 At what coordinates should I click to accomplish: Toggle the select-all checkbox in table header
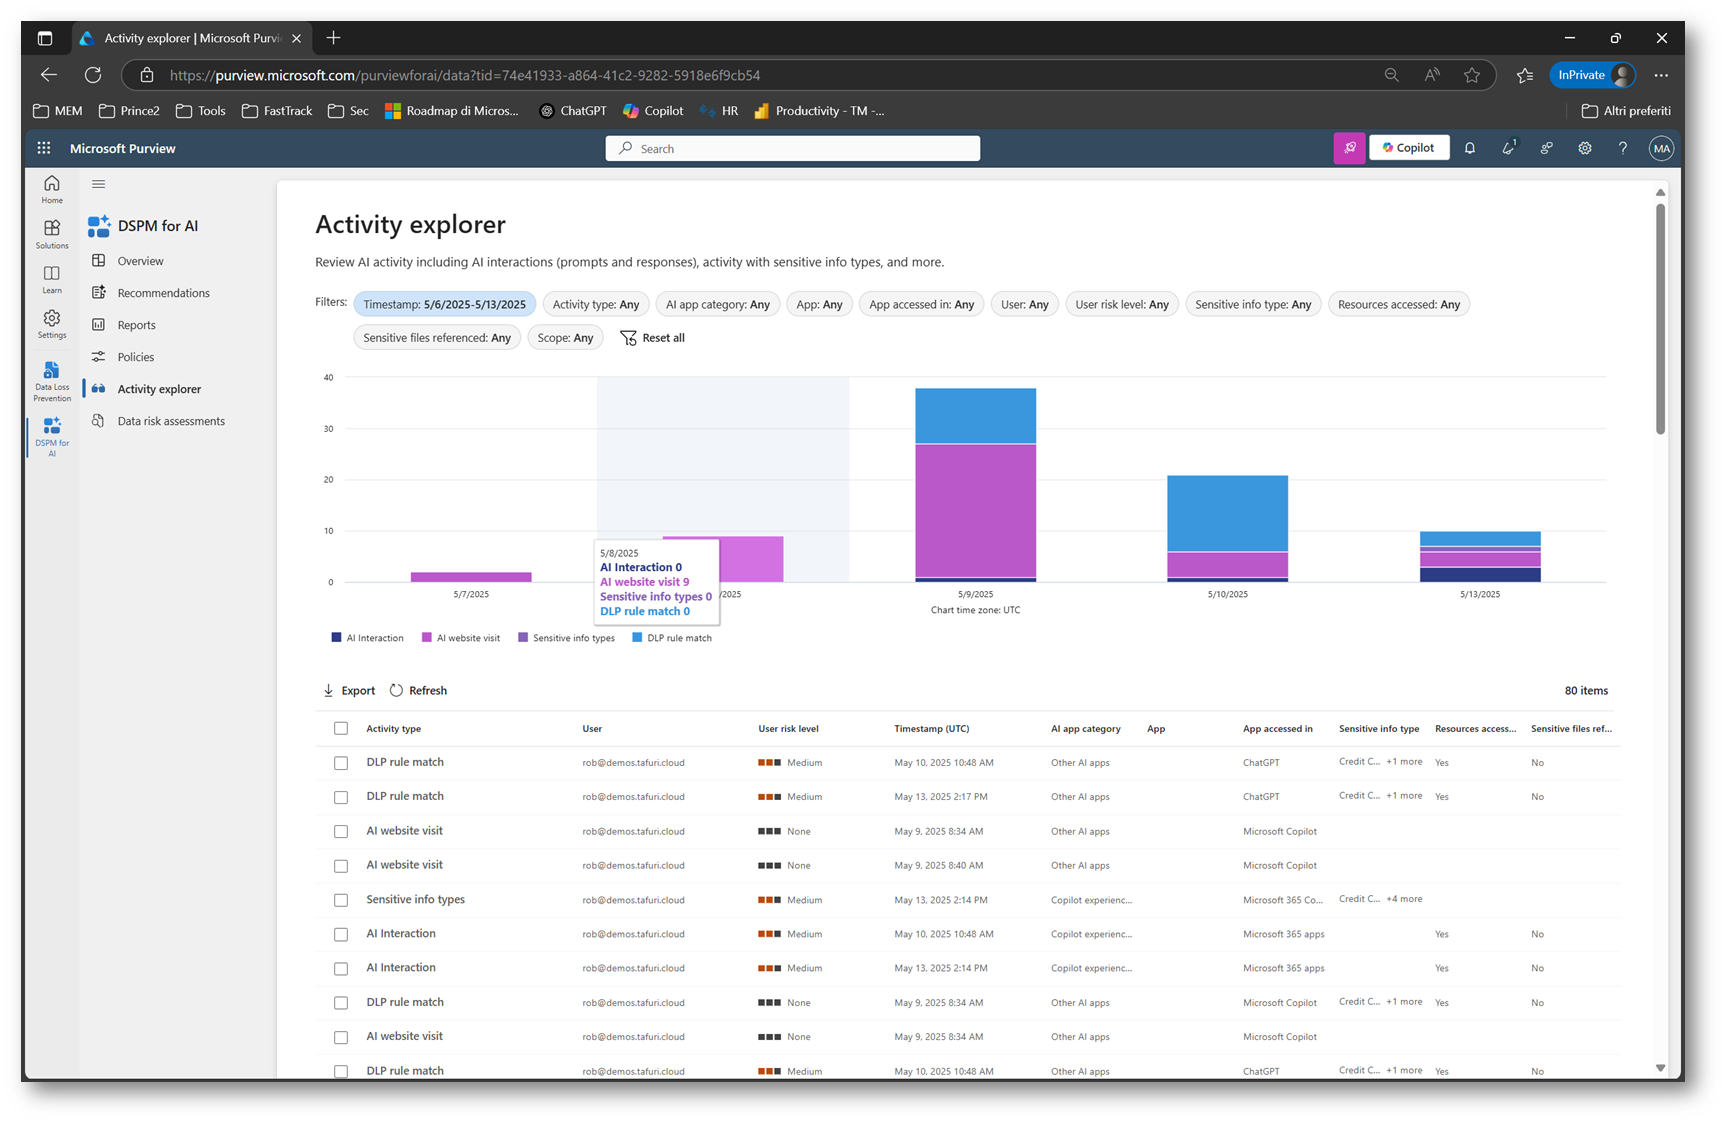click(x=341, y=729)
